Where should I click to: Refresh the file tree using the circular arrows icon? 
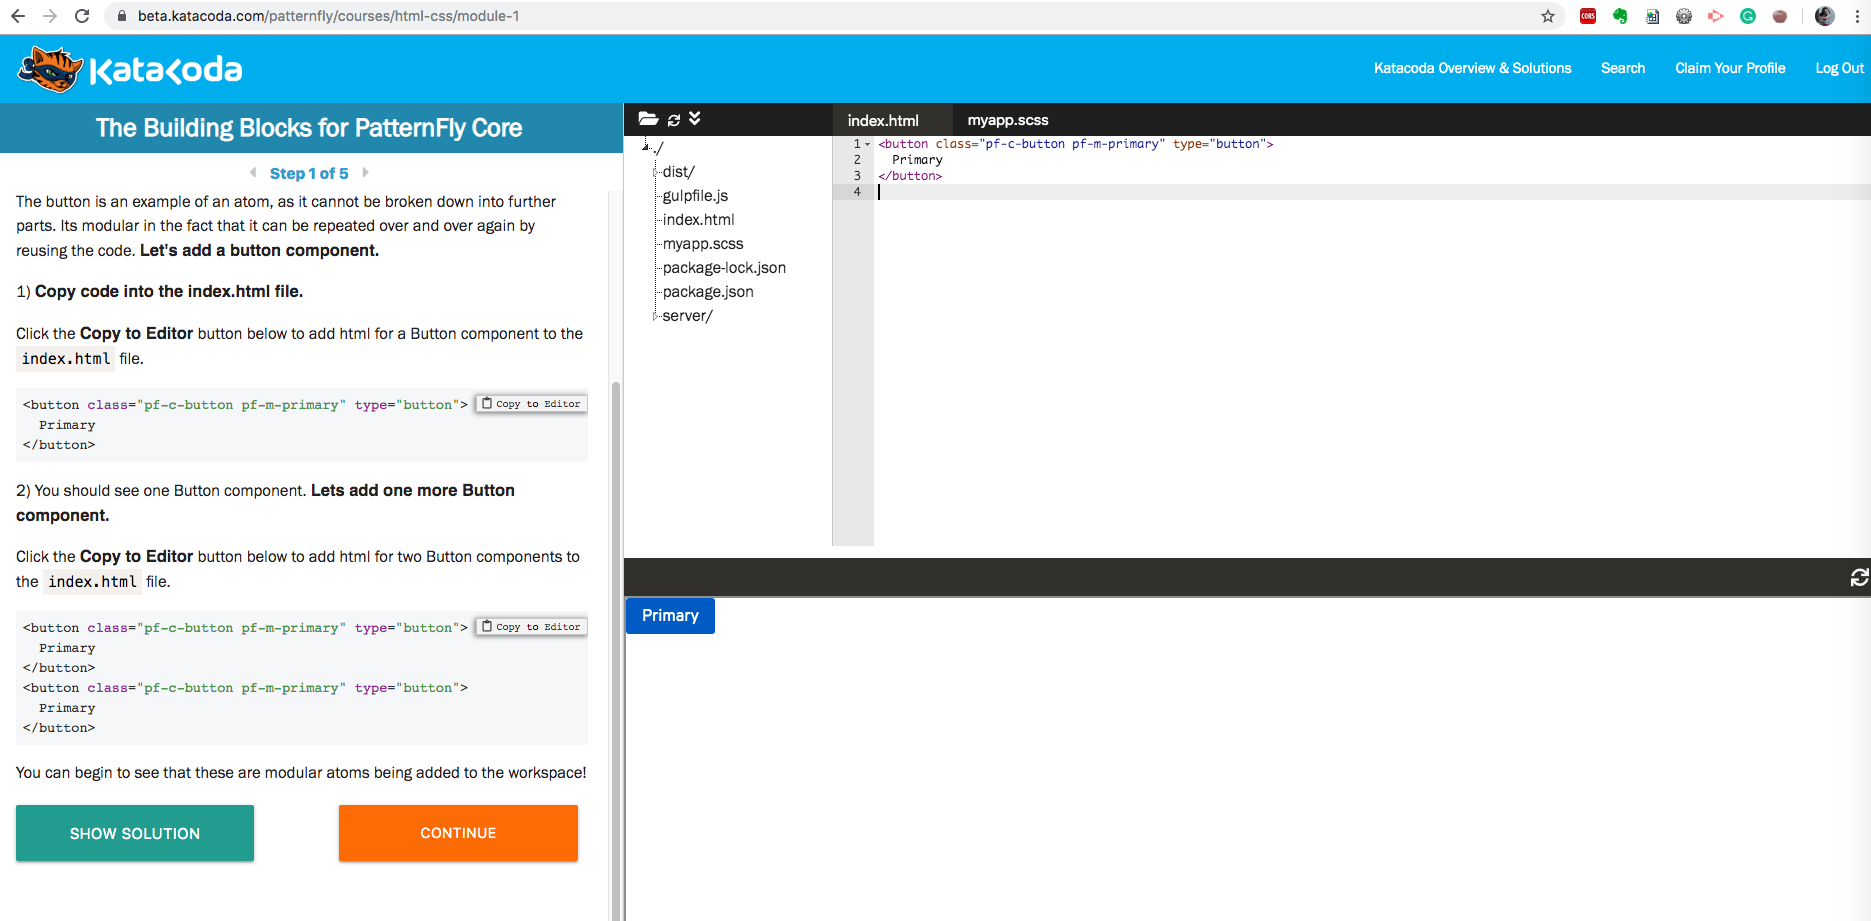[x=674, y=119]
